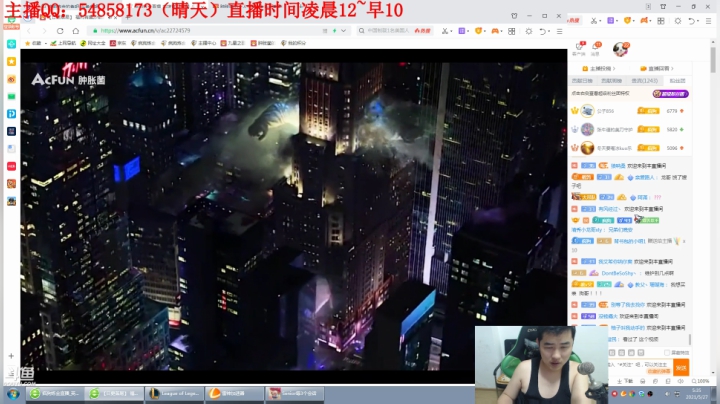Open the Windows Start button
This screenshot has width=720, height=404.
[13, 394]
